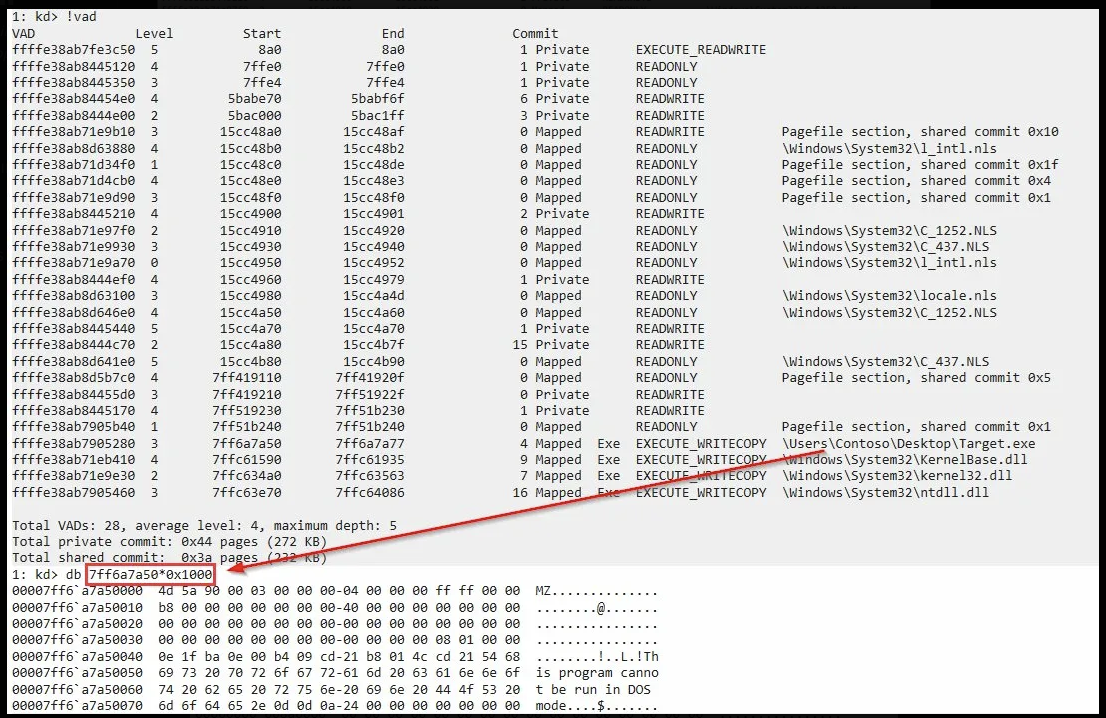Click the Commit column header
The height and width of the screenshot is (718, 1106).
coord(535,34)
